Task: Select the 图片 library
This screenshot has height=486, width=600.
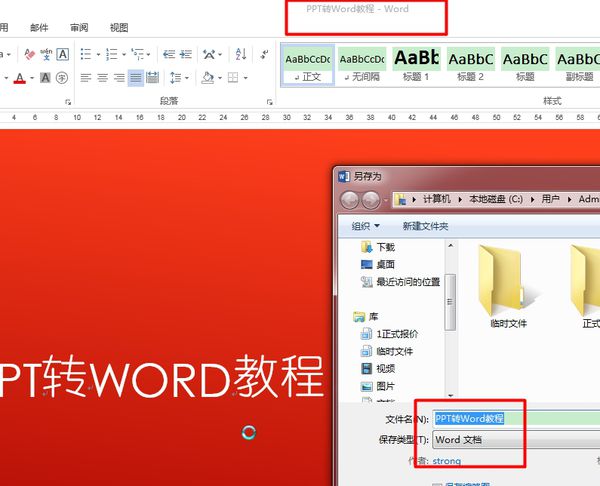Action: coord(378,386)
